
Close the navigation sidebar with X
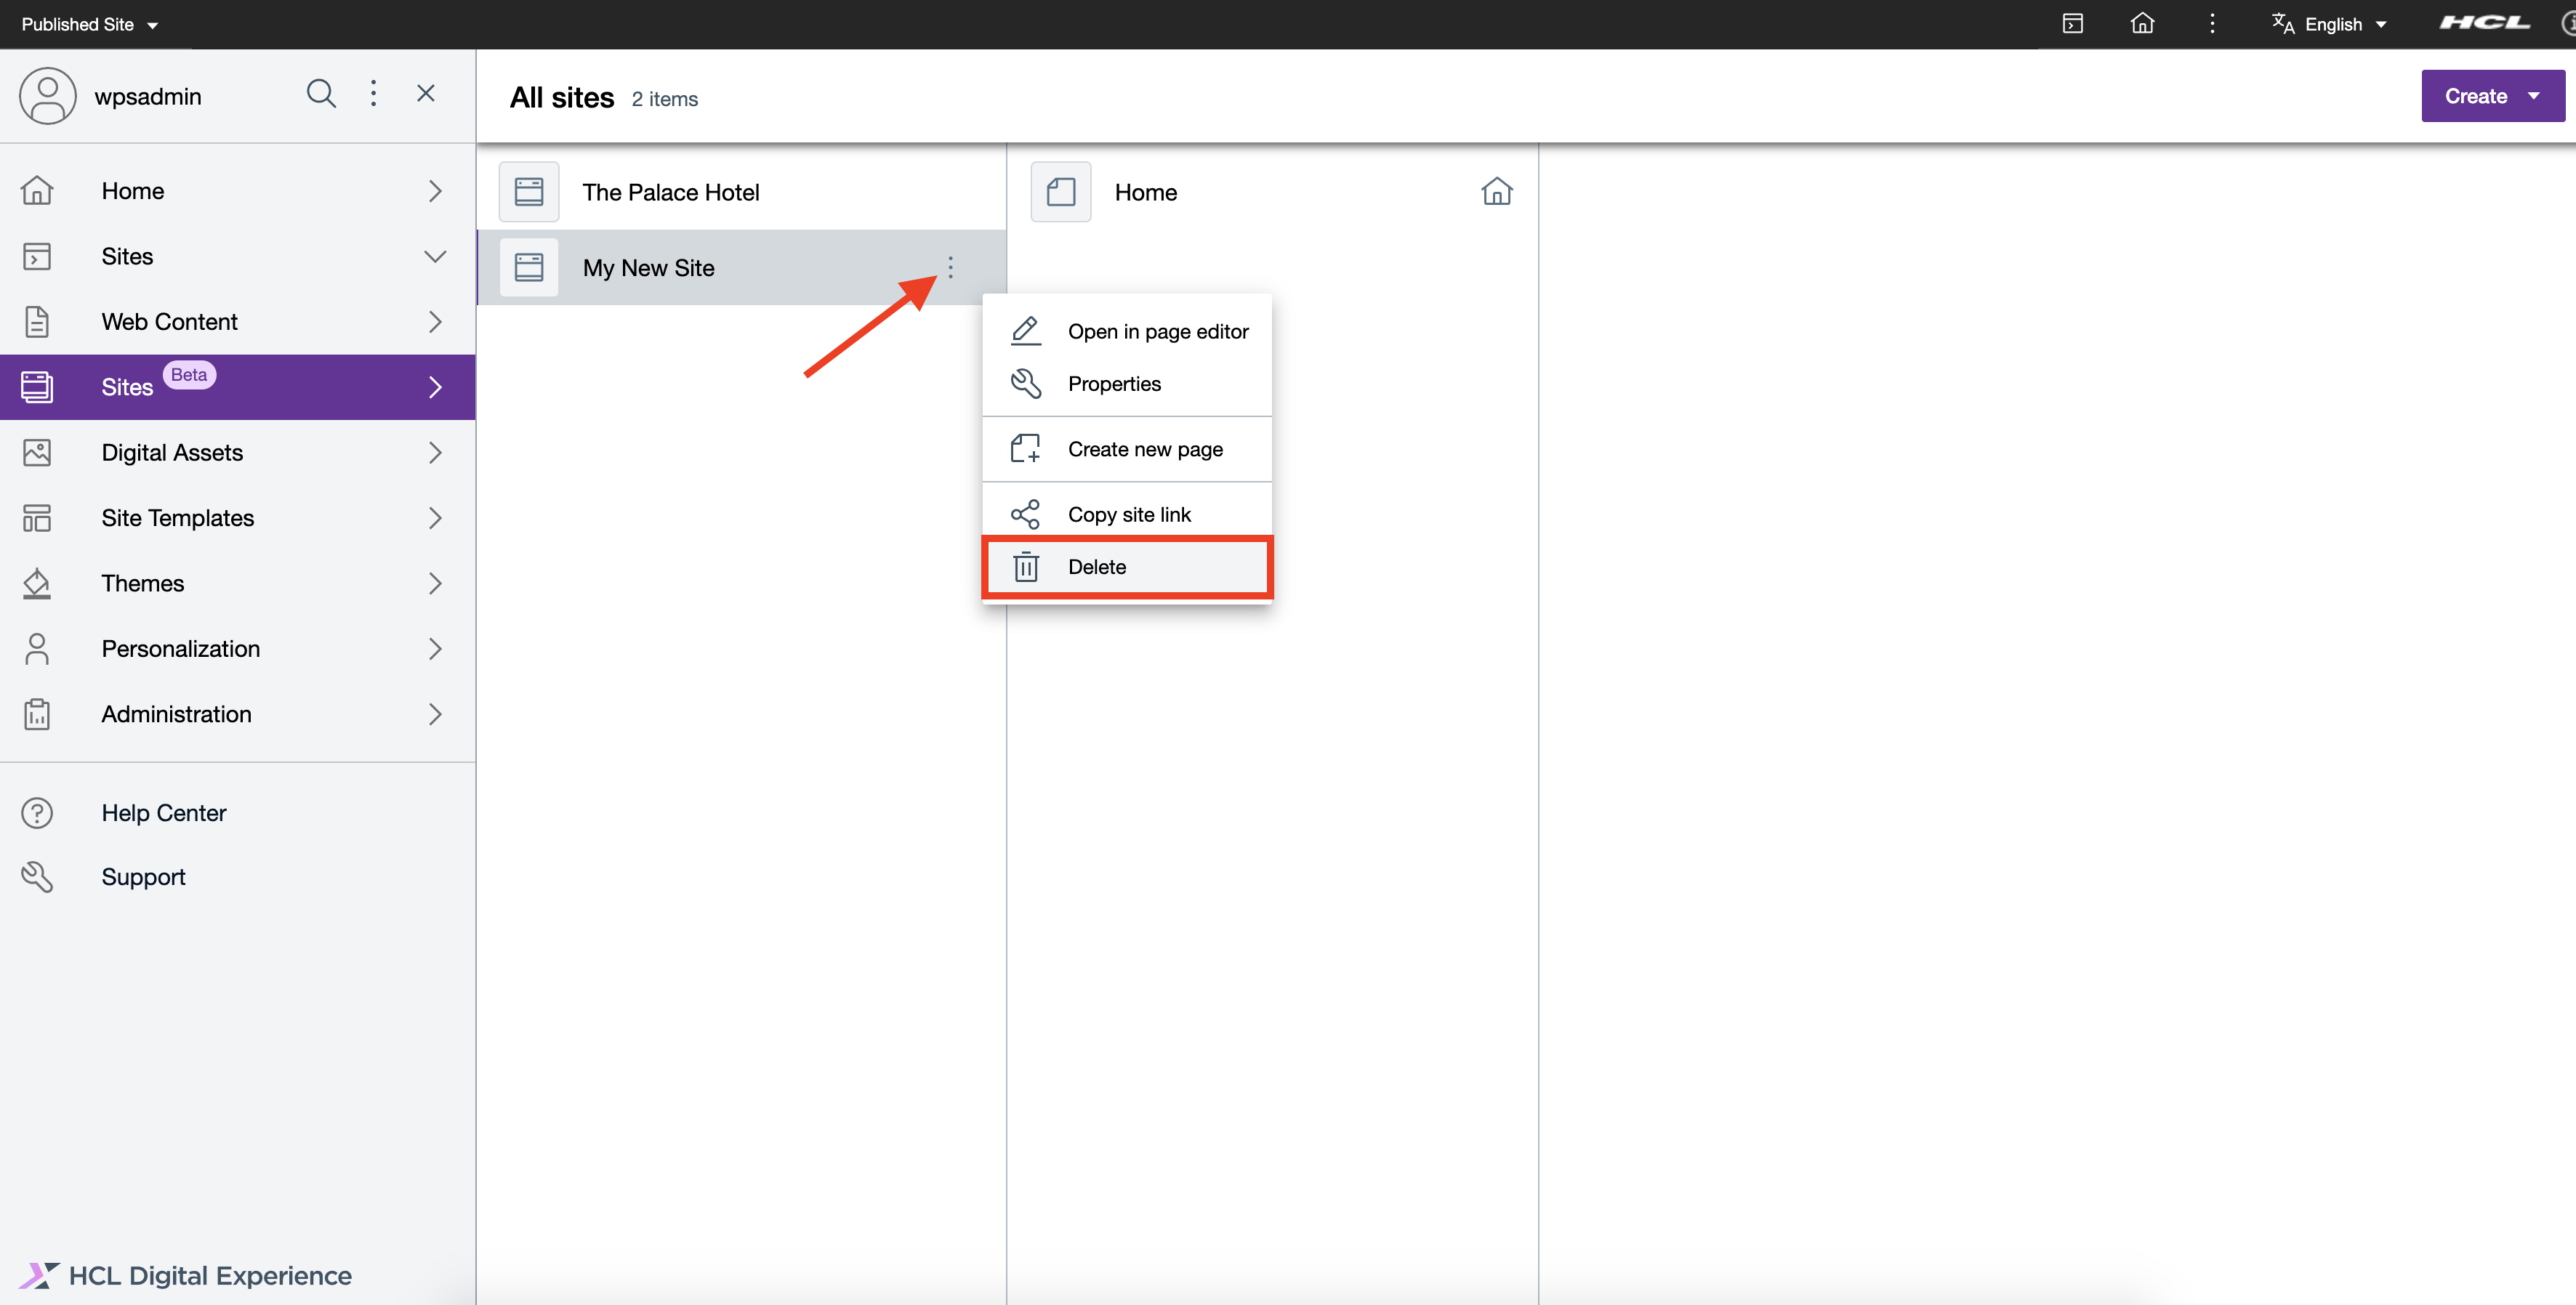[426, 94]
